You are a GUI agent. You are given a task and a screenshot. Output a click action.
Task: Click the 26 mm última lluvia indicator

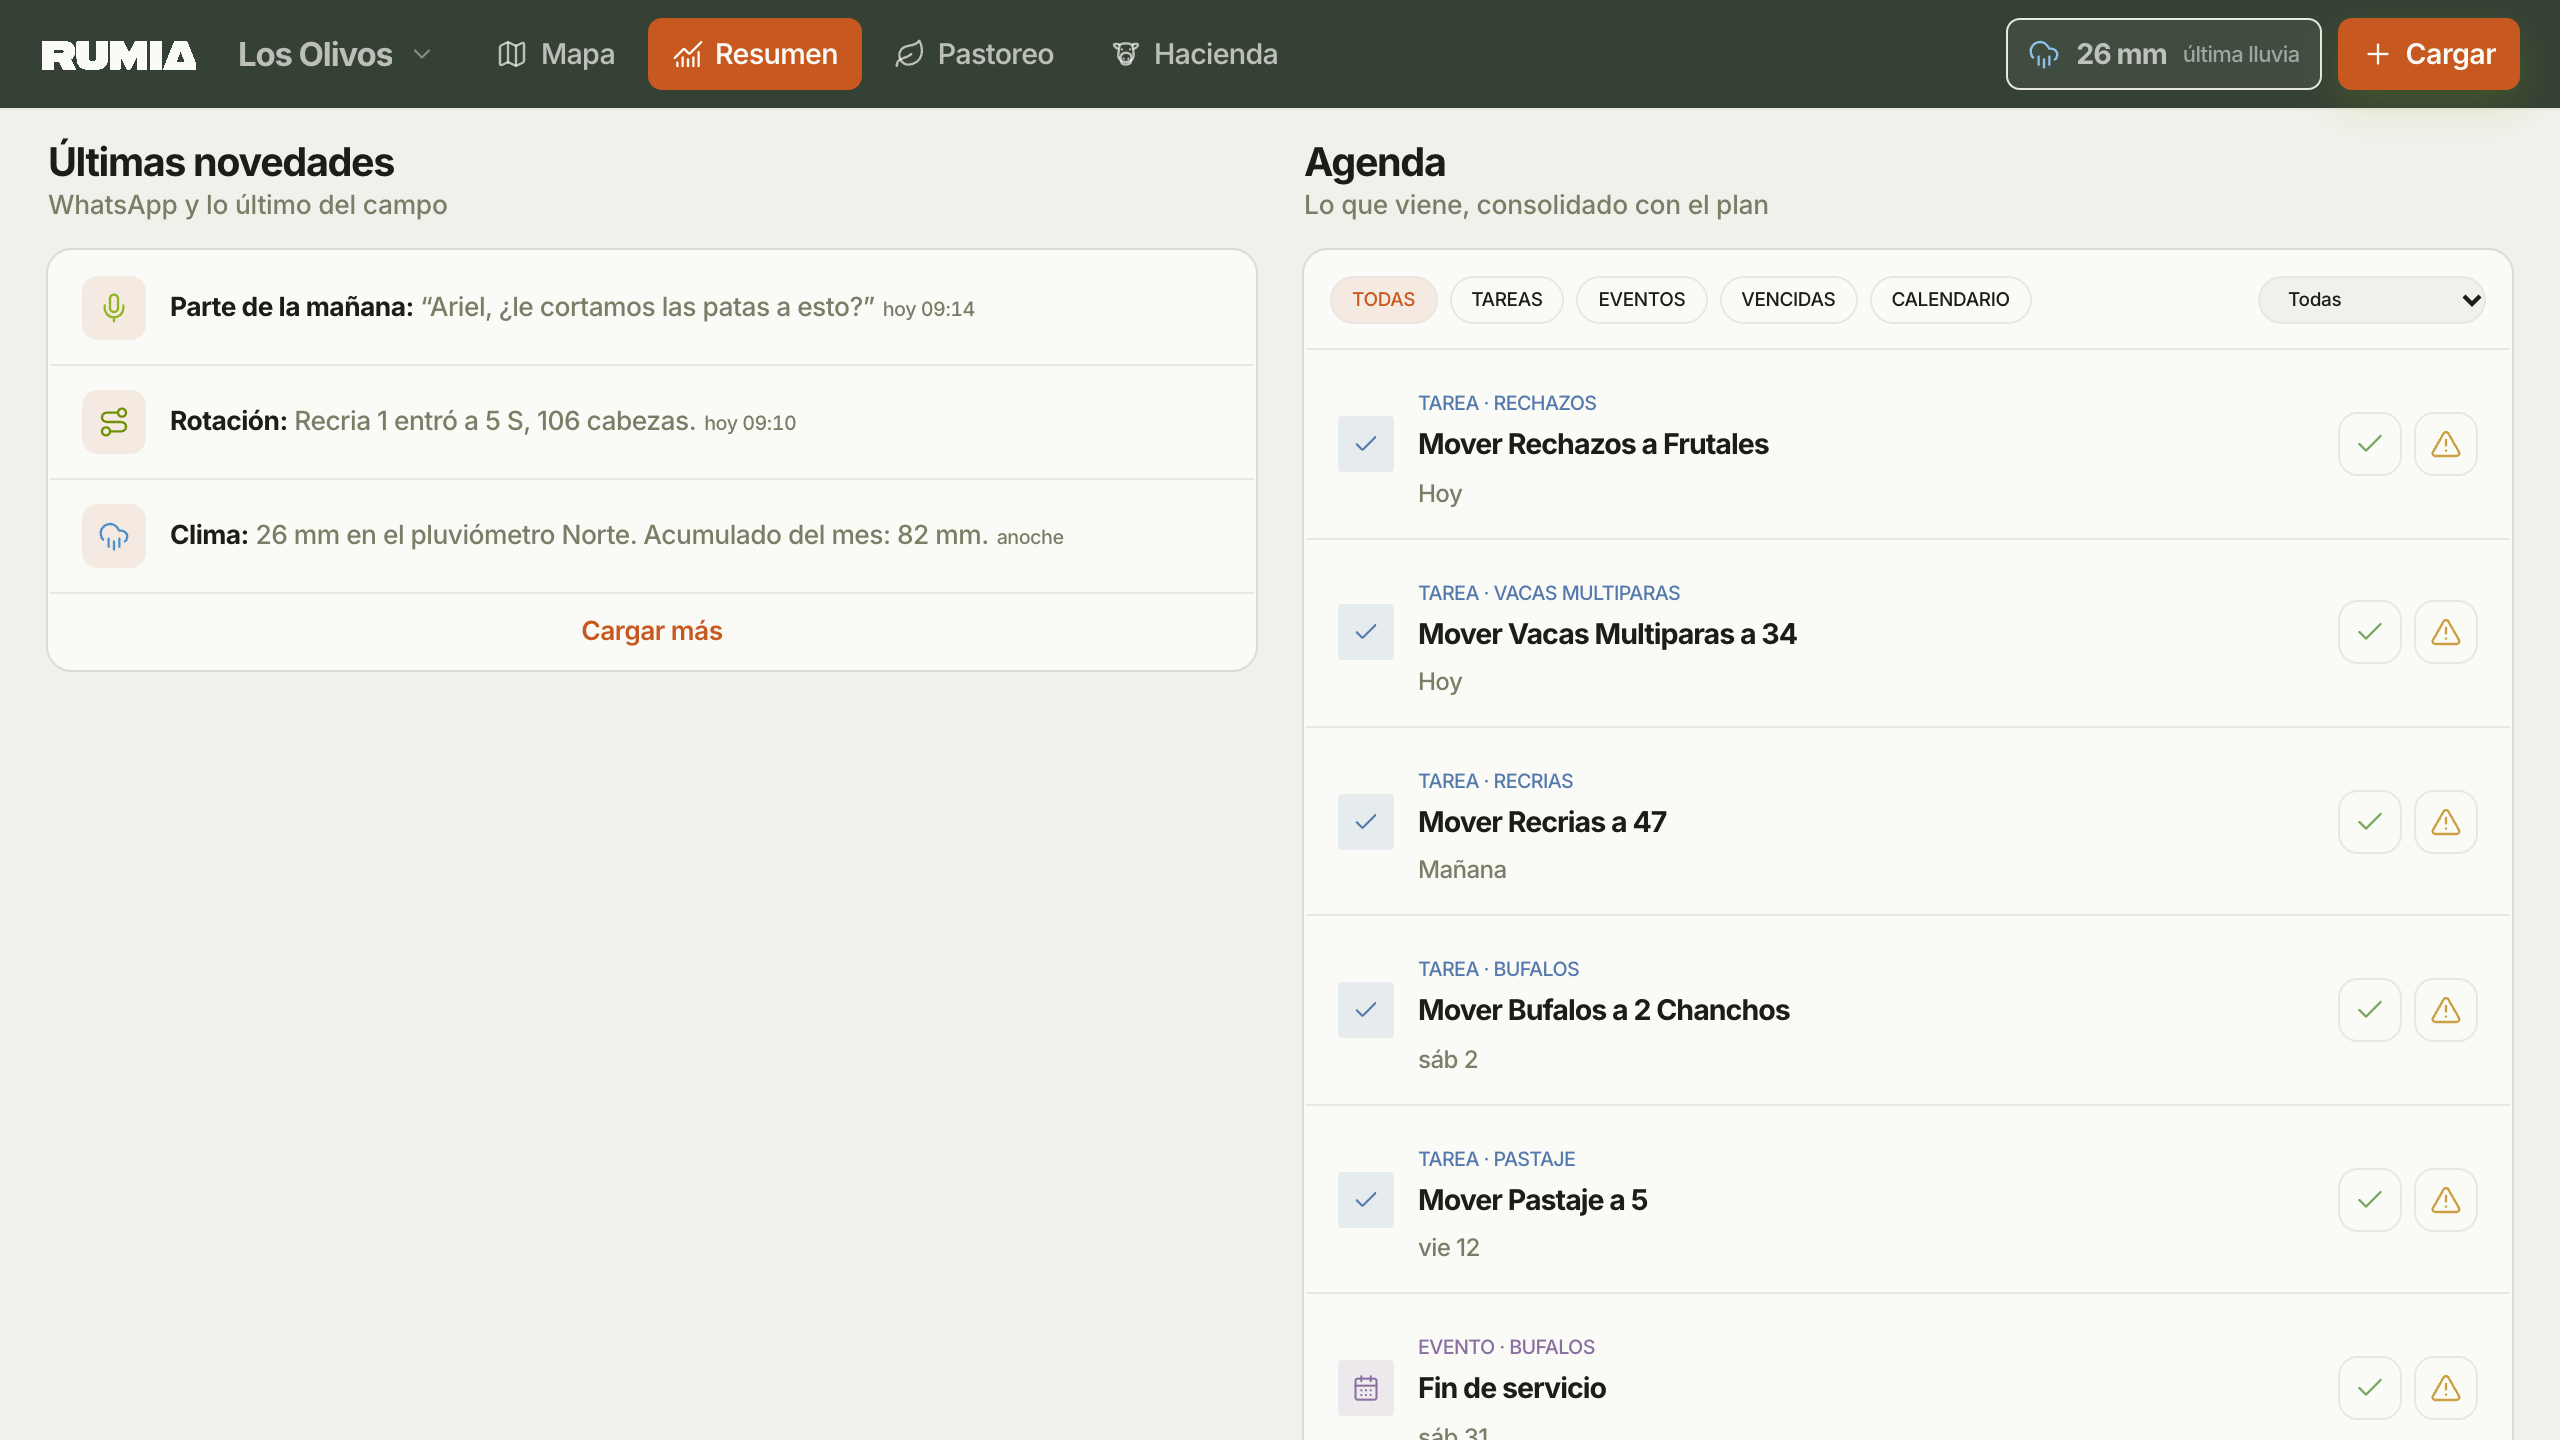click(2163, 54)
